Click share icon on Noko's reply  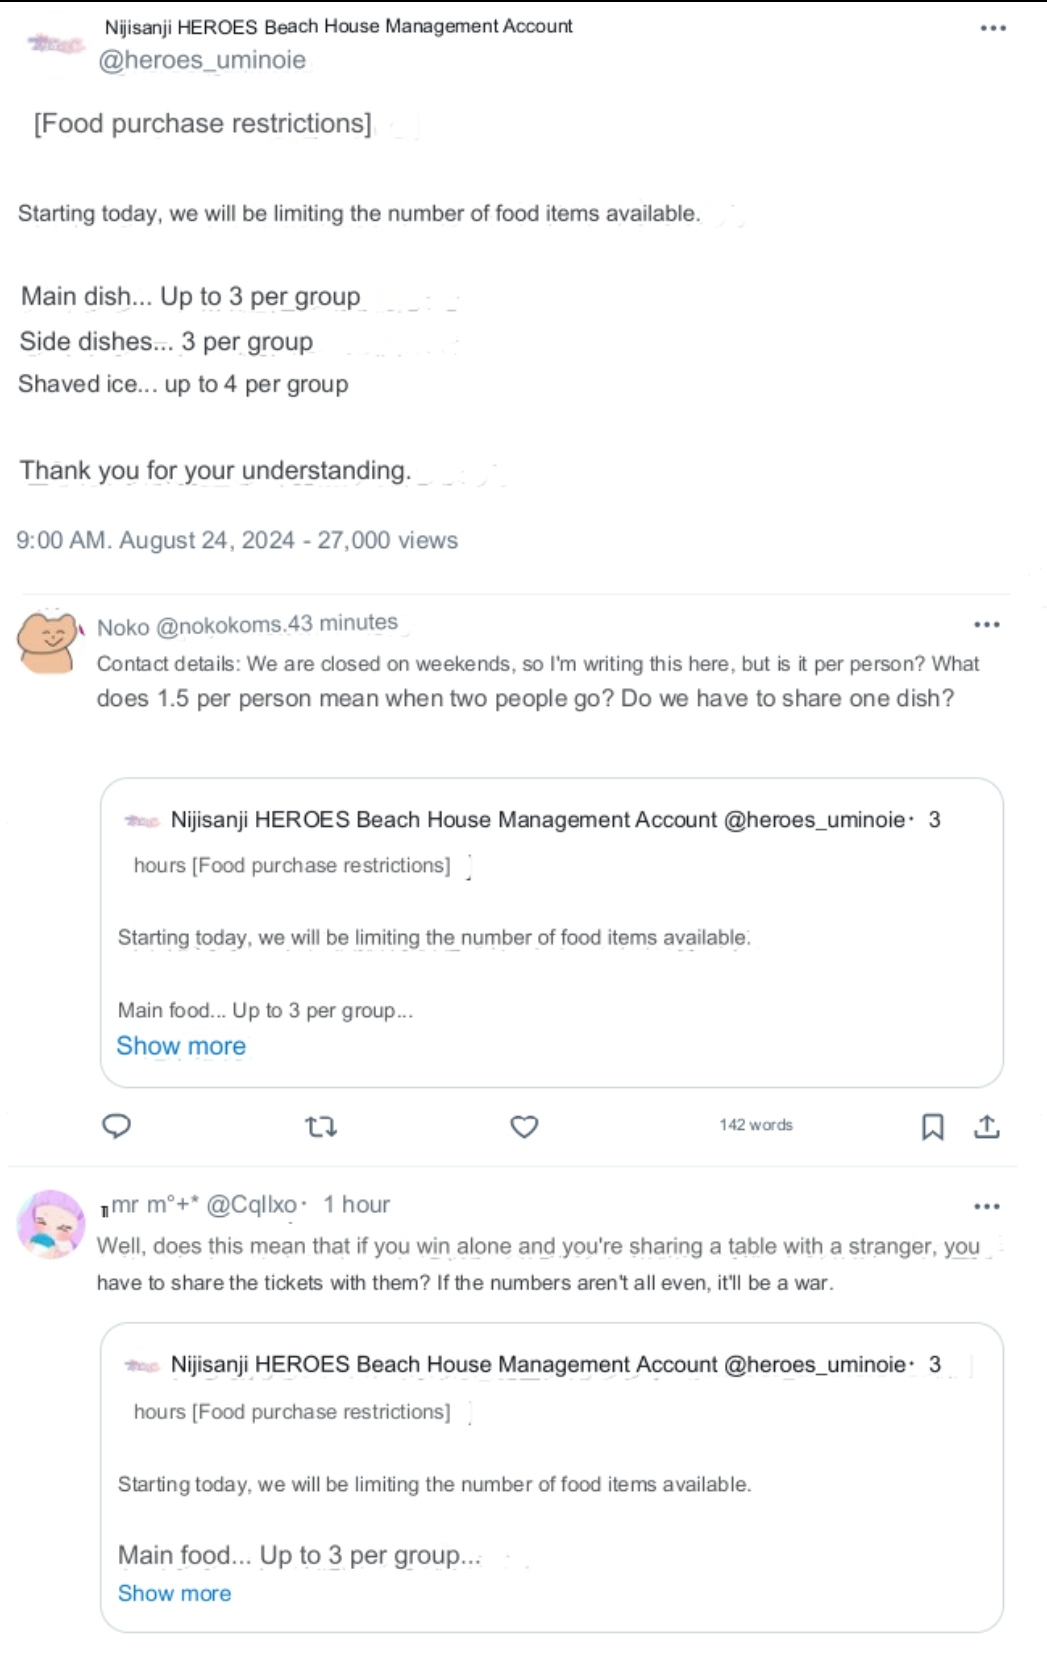tap(987, 1127)
